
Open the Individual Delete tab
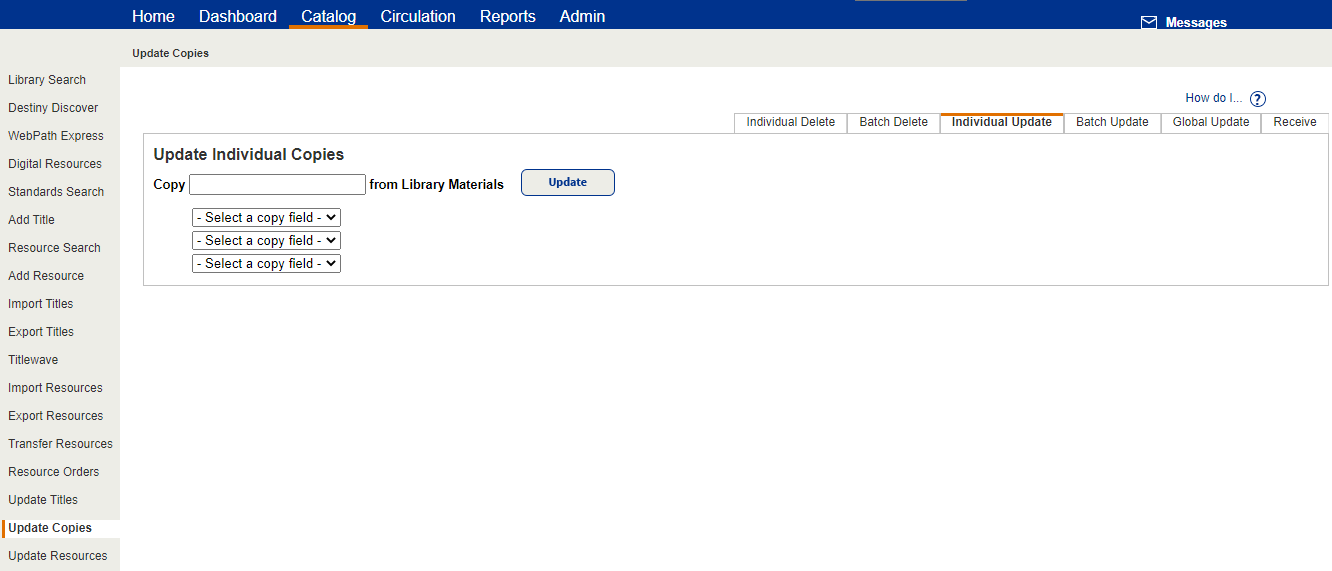tap(790, 122)
